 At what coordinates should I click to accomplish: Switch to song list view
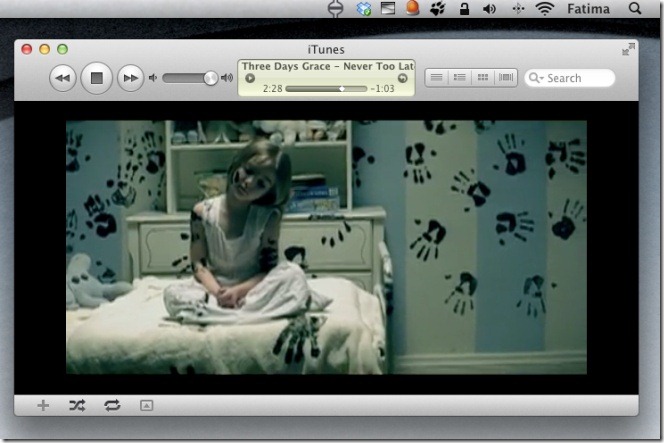coord(437,78)
